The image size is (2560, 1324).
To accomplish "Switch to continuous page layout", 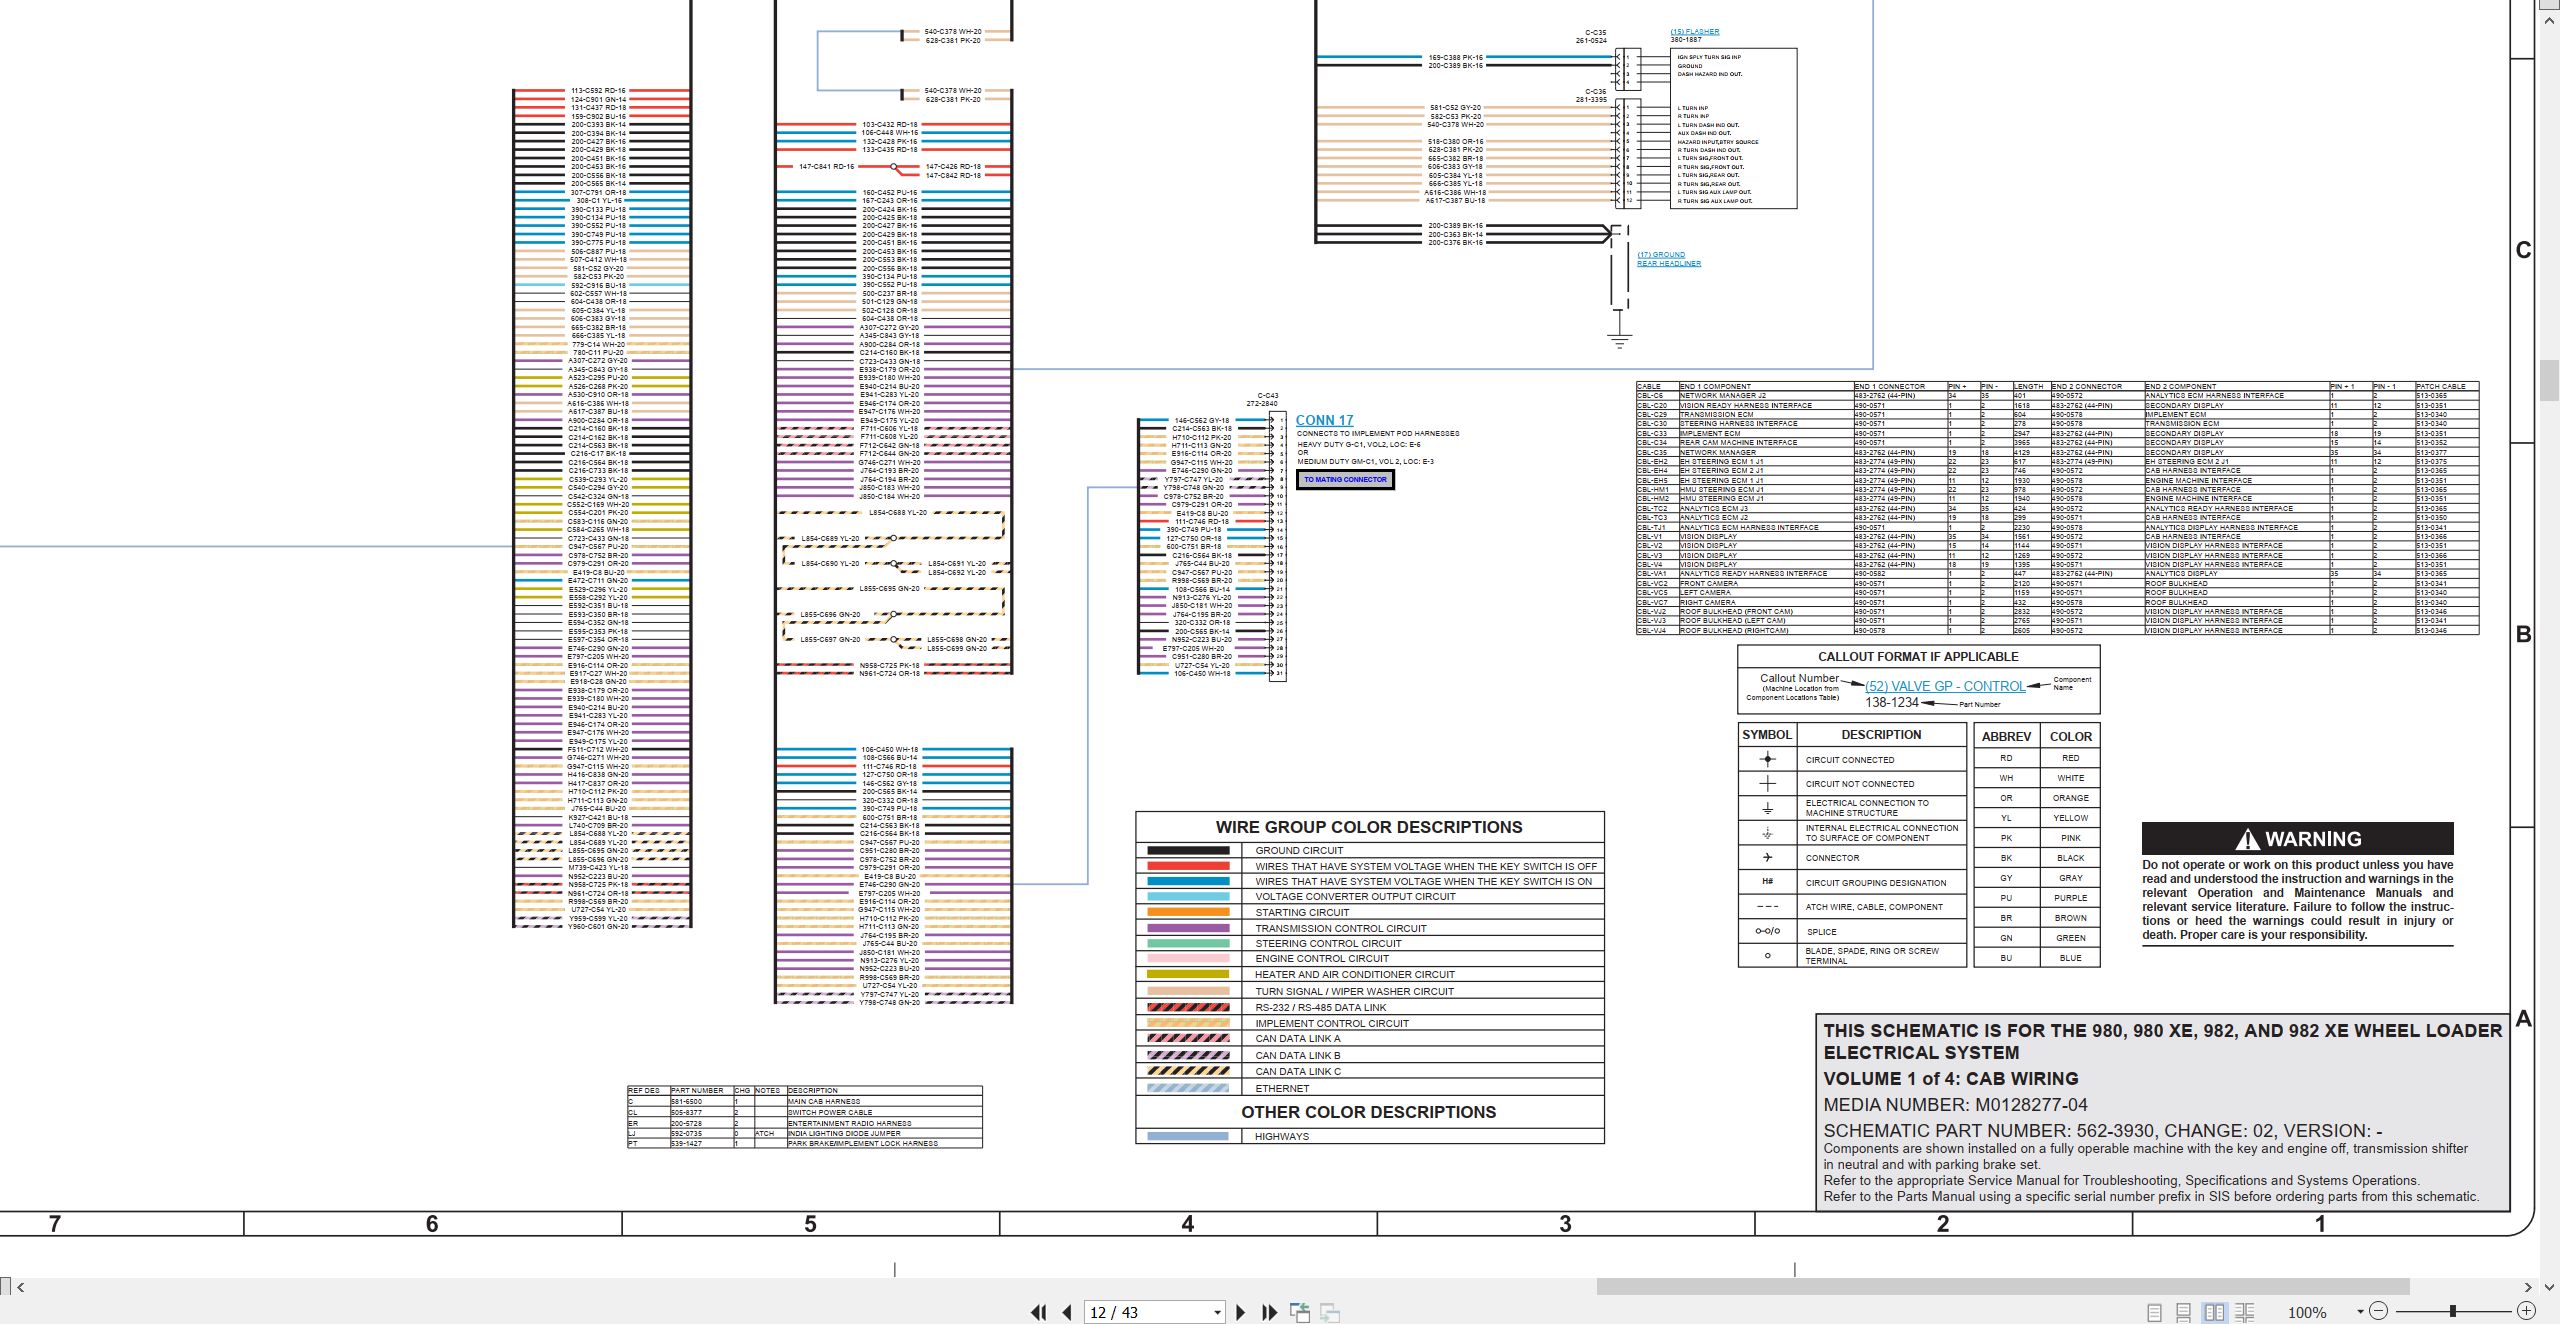I will 2184,1312.
